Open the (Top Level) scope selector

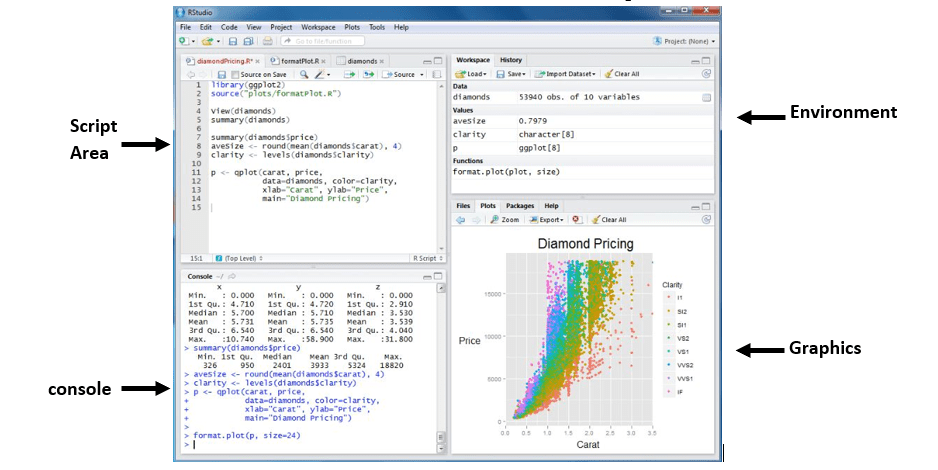coord(239,258)
